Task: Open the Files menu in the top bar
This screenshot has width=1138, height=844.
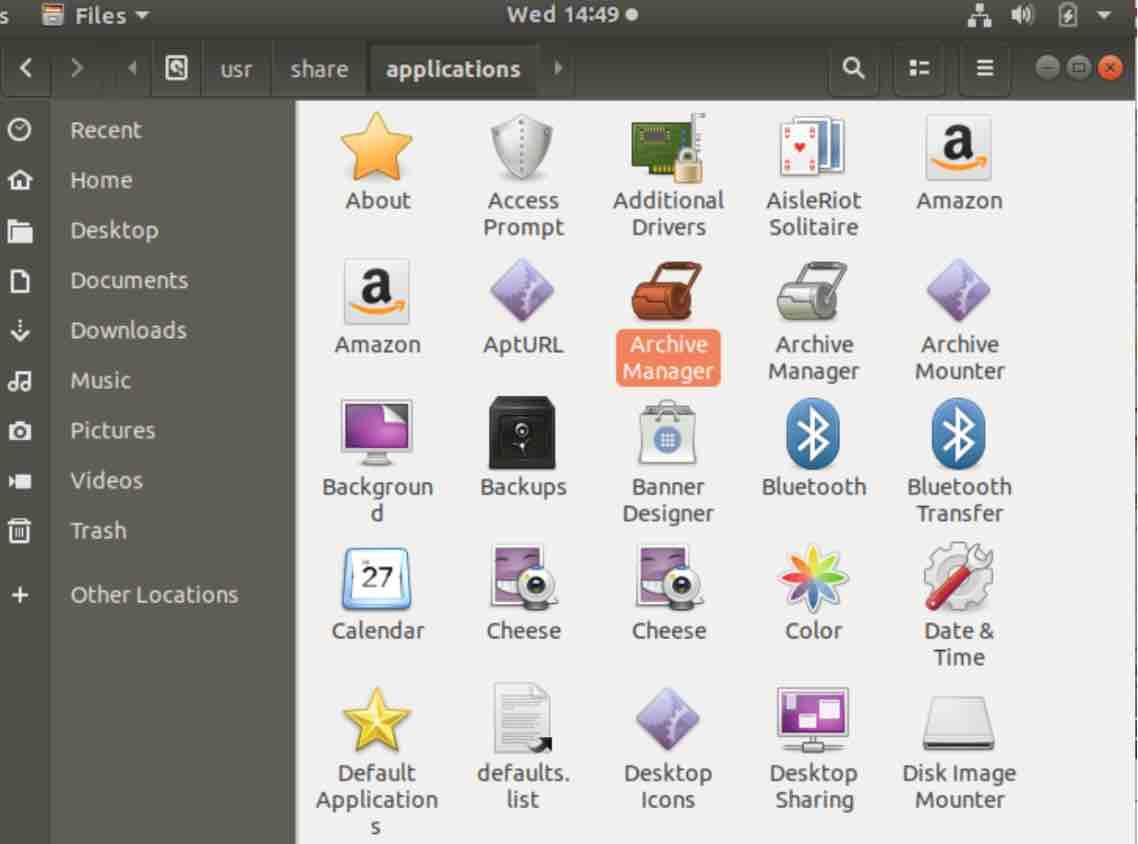Action: pos(100,15)
